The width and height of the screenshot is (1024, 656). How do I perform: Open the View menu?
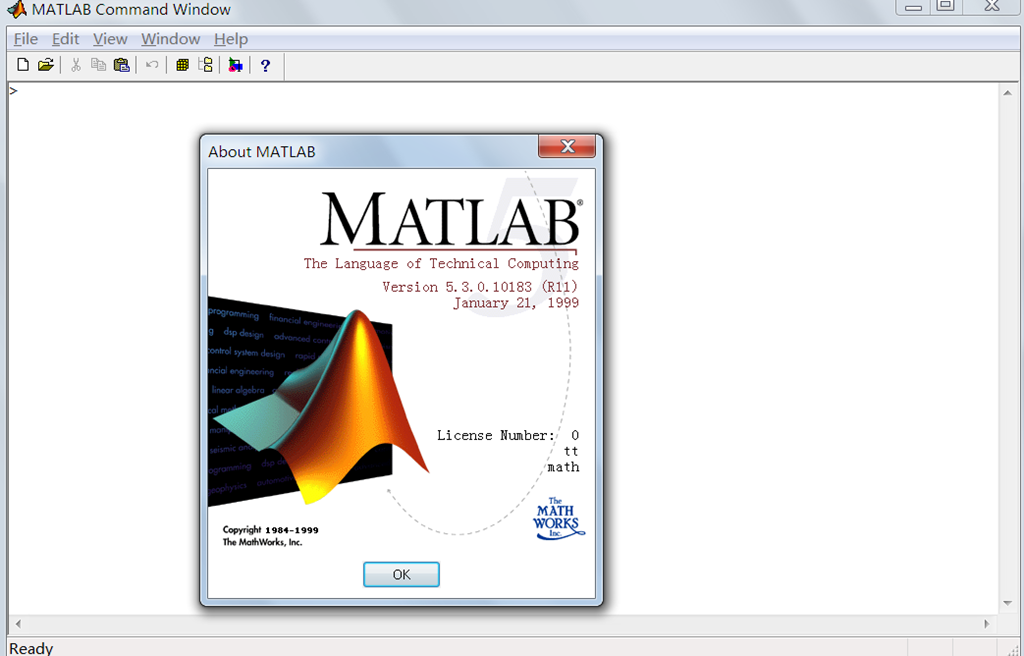110,39
